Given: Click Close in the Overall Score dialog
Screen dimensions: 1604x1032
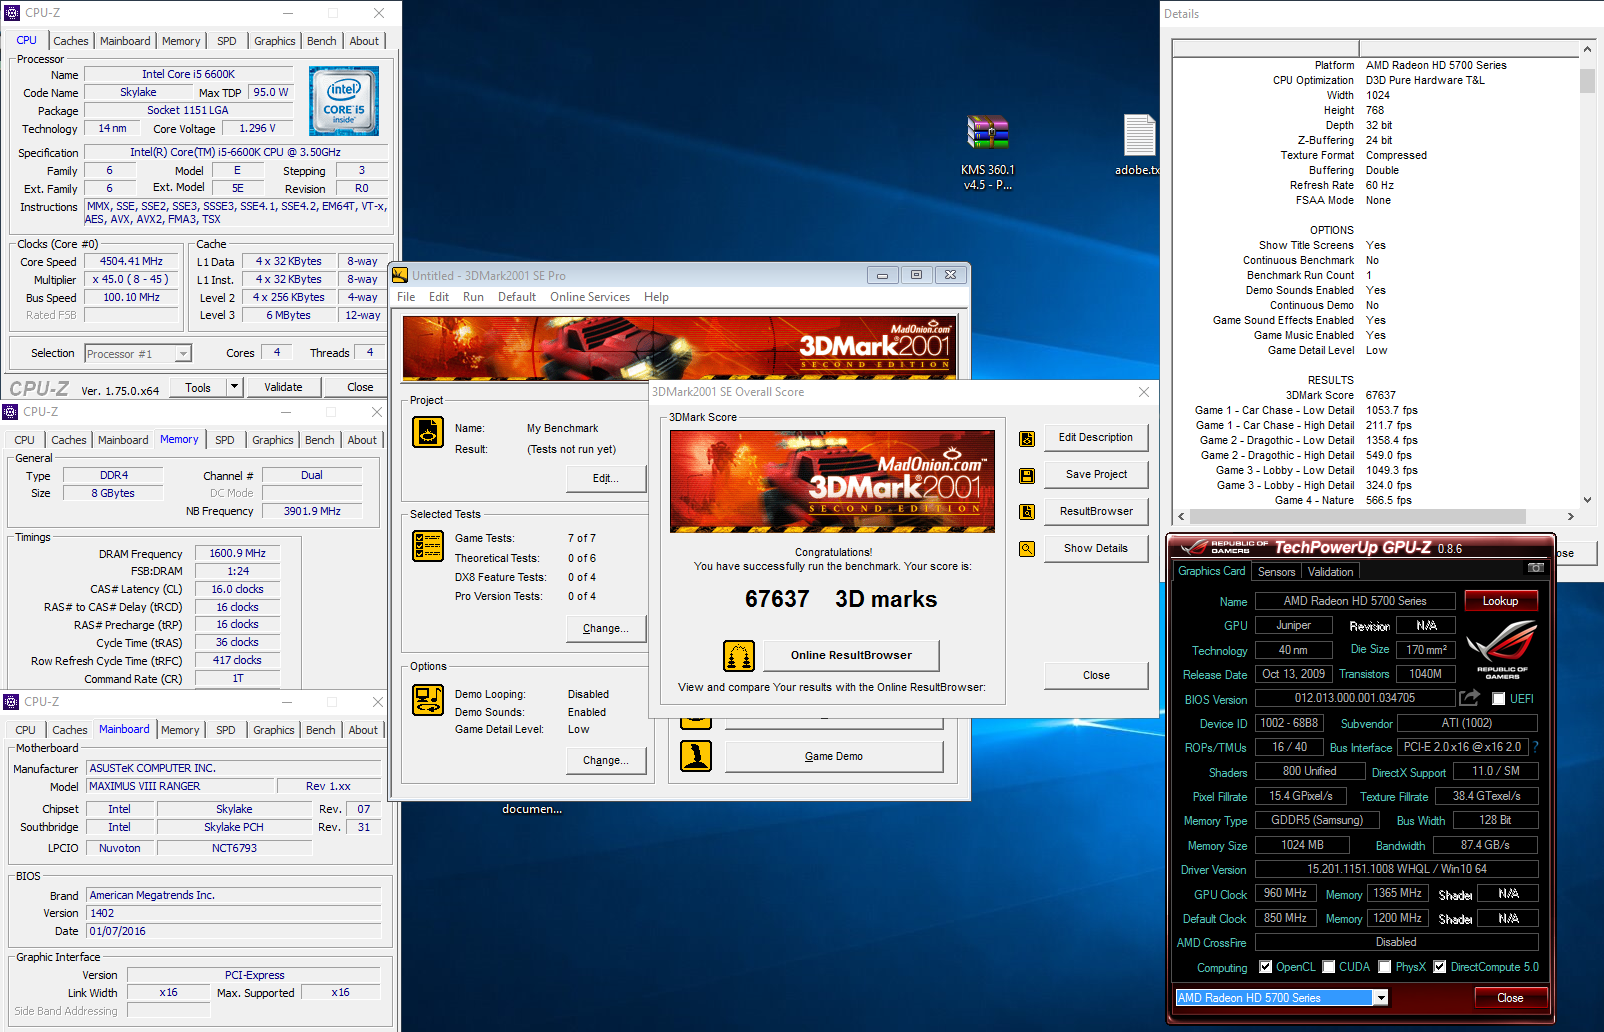Looking at the screenshot, I should tap(1096, 676).
